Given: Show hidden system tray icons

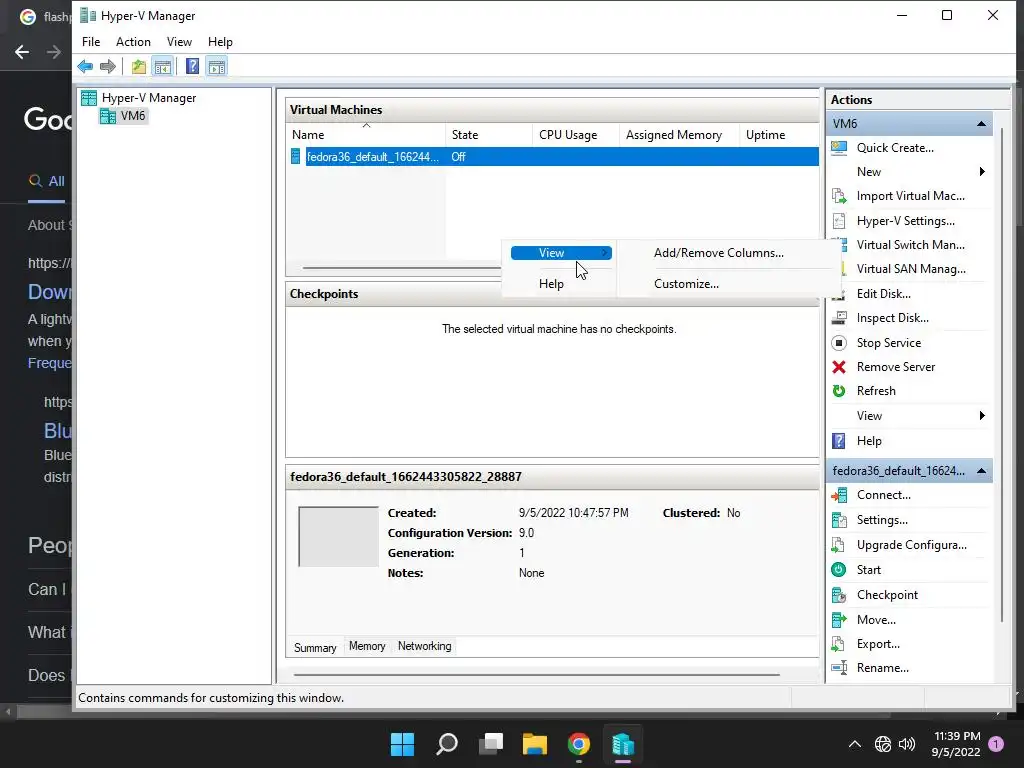Looking at the screenshot, I should (854, 744).
